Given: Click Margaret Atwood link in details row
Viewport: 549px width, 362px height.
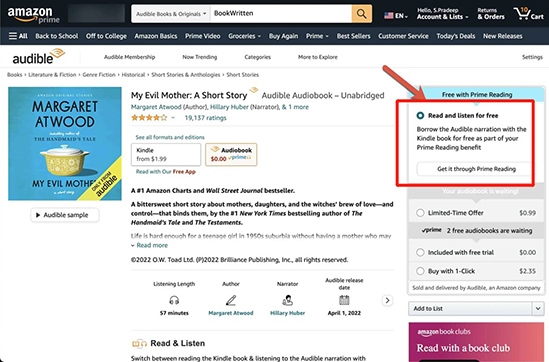Looking at the screenshot, I should pos(231,313).
